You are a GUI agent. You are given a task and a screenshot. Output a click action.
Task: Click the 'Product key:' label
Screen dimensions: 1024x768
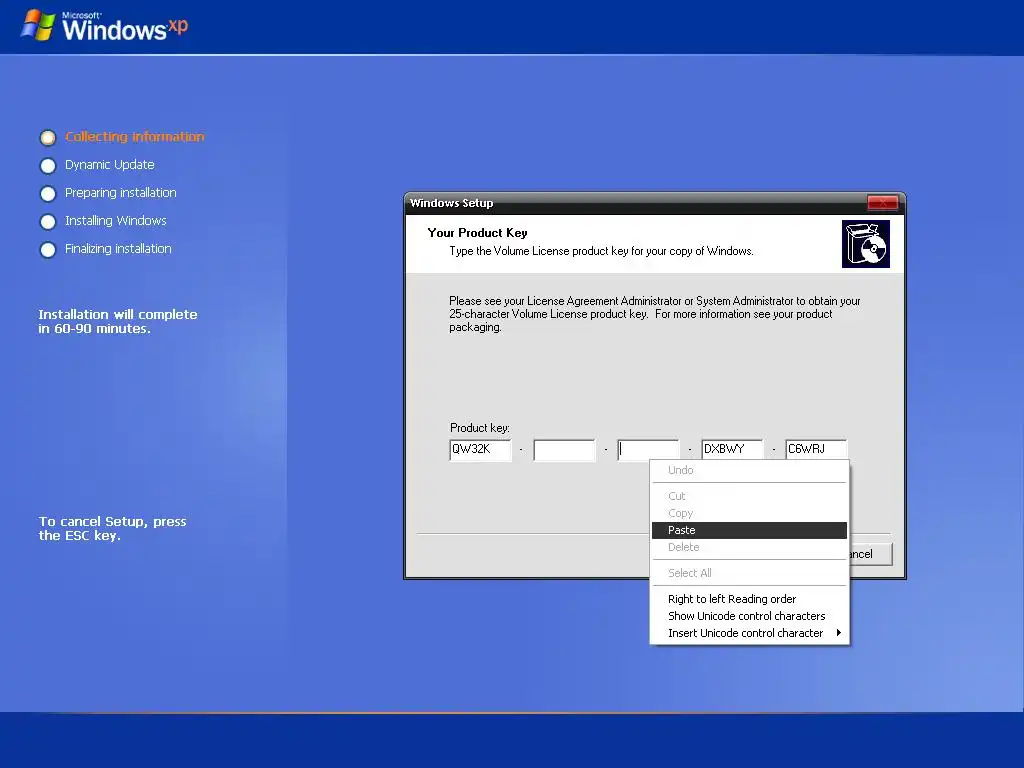(480, 428)
